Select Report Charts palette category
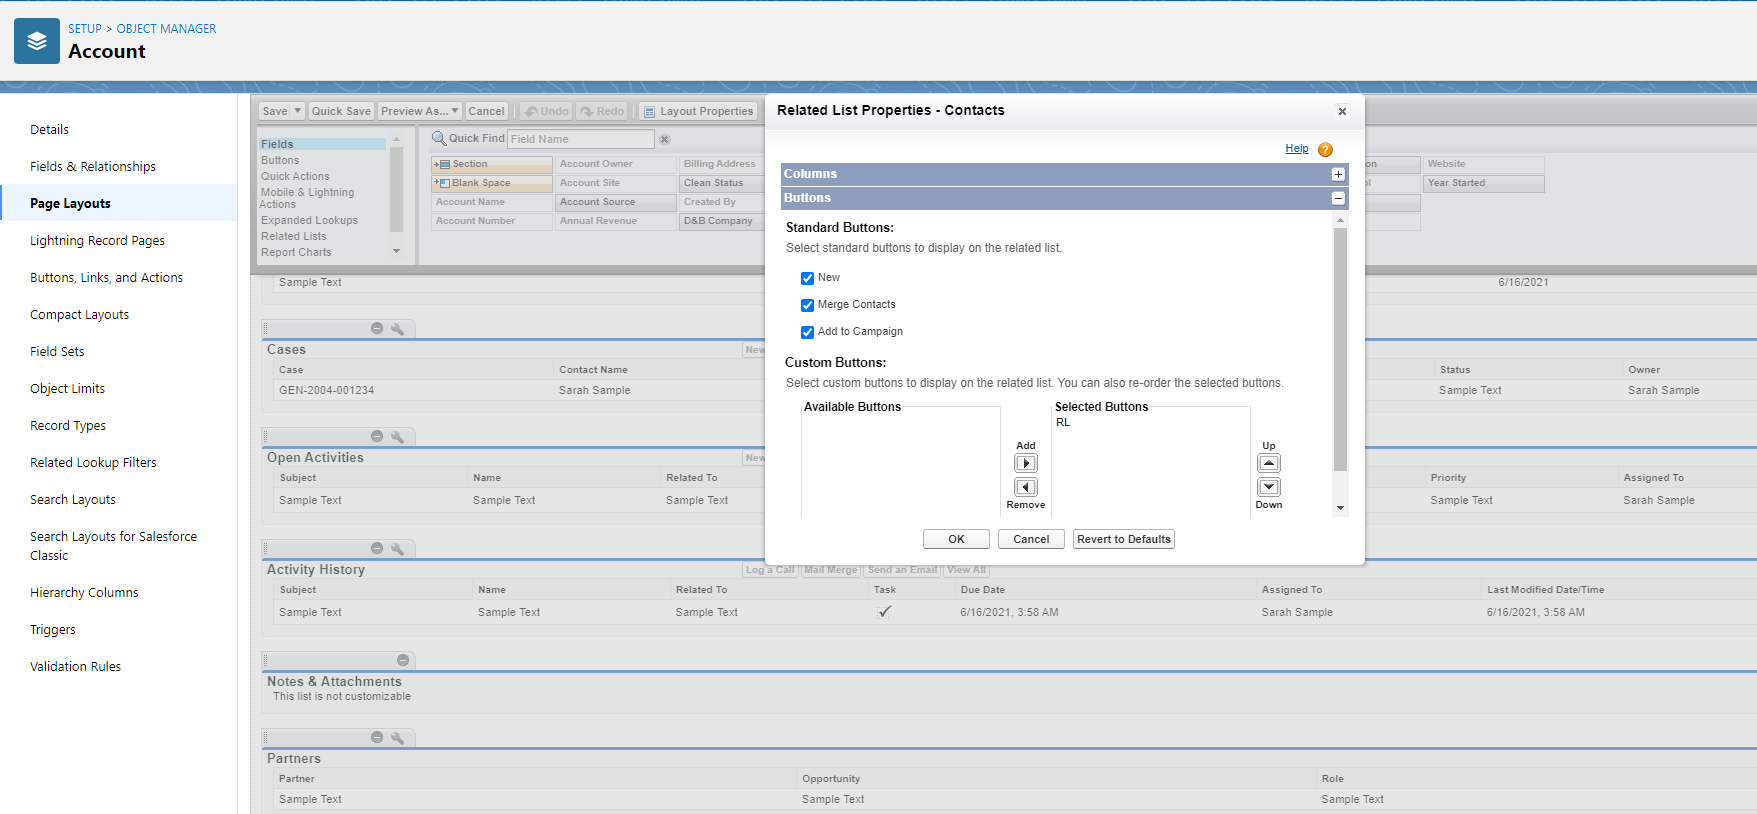Viewport: 1757px width, 814px height. pos(296,252)
